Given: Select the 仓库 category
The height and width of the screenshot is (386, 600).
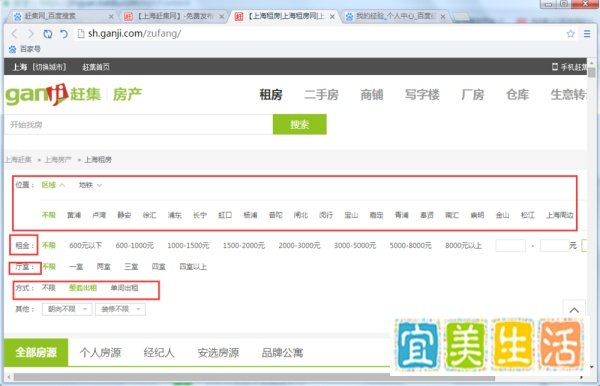Looking at the screenshot, I should pos(517,94).
